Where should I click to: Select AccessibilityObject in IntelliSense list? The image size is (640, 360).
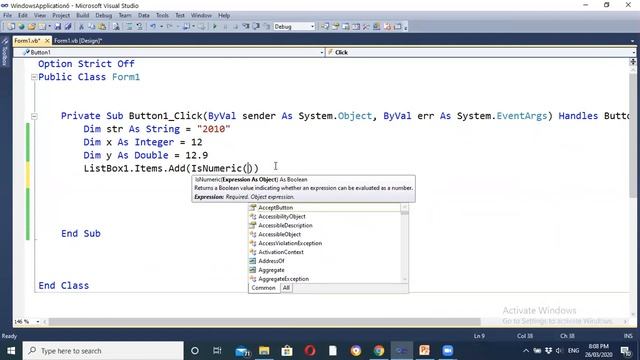pyautogui.click(x=282, y=216)
